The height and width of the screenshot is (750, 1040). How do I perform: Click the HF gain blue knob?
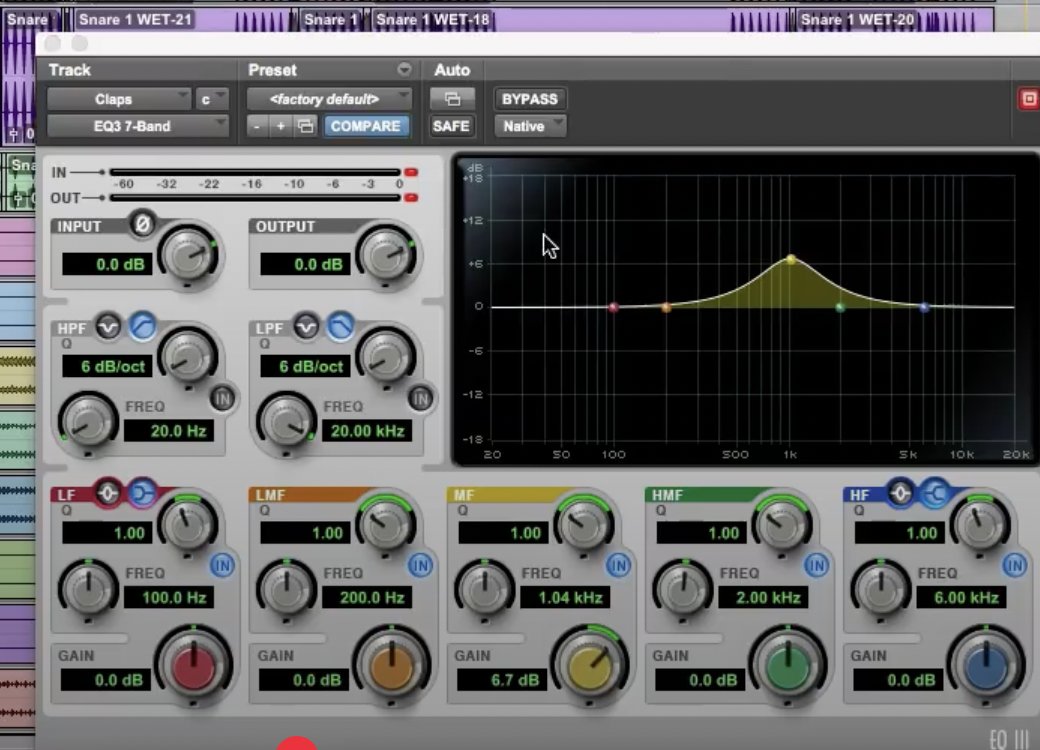[x=986, y=665]
